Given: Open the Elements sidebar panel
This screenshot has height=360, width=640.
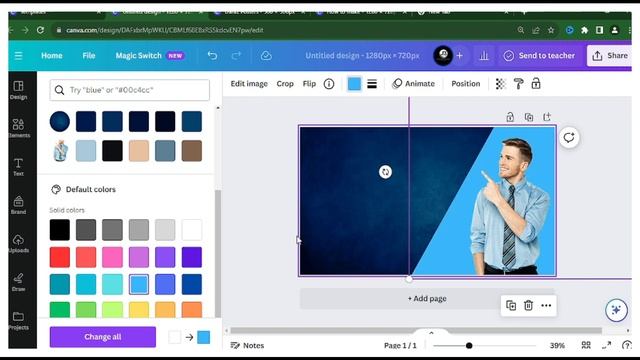Looking at the screenshot, I should point(18,128).
